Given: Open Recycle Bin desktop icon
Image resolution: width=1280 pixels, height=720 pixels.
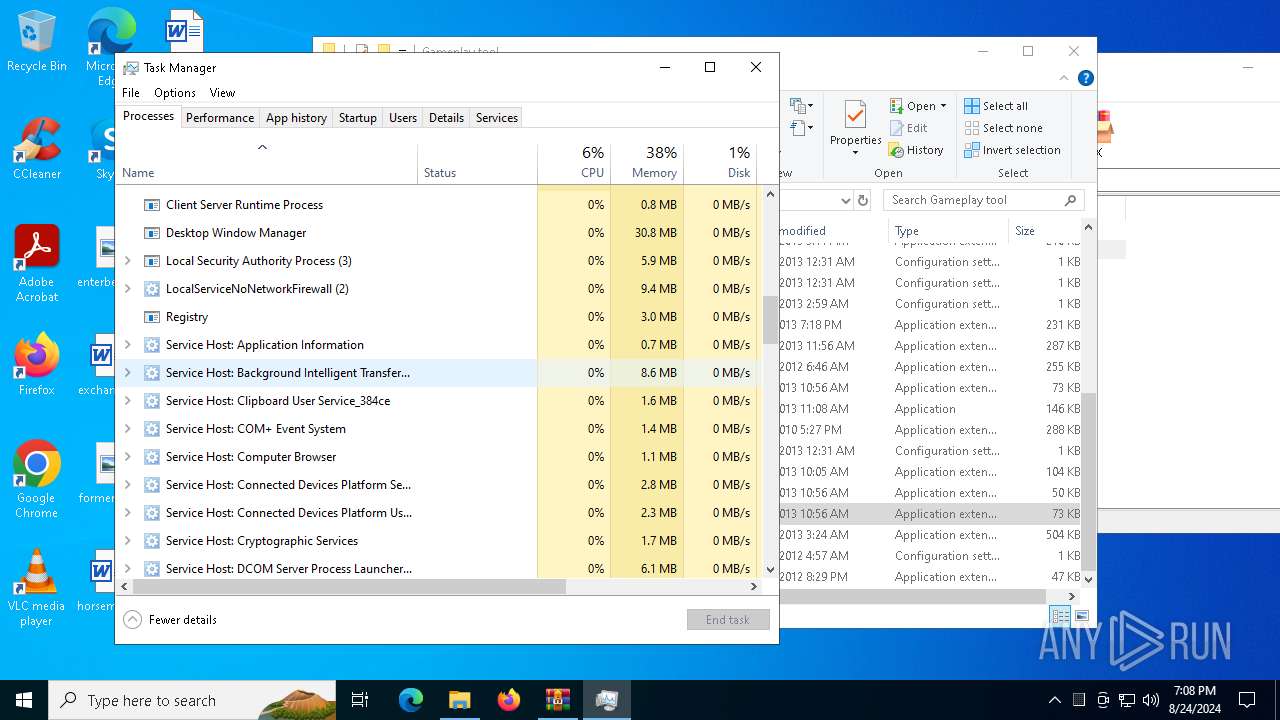Looking at the screenshot, I should click(x=37, y=41).
